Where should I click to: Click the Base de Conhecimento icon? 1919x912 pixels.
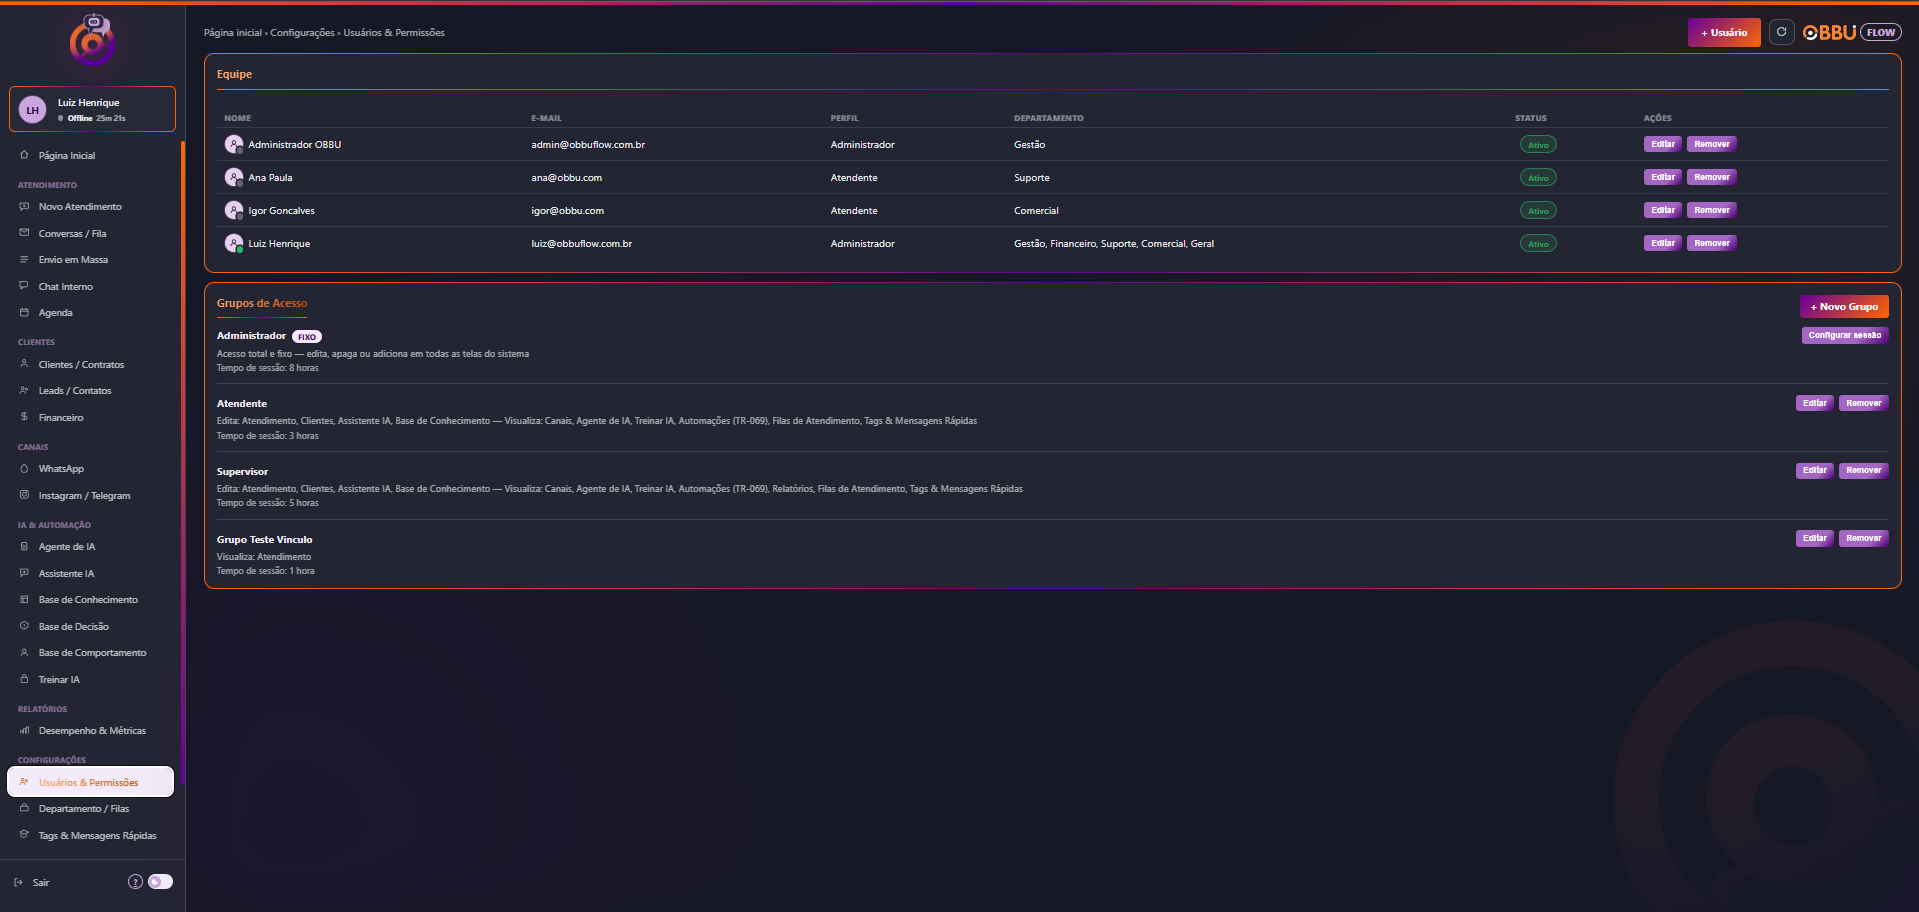24,599
